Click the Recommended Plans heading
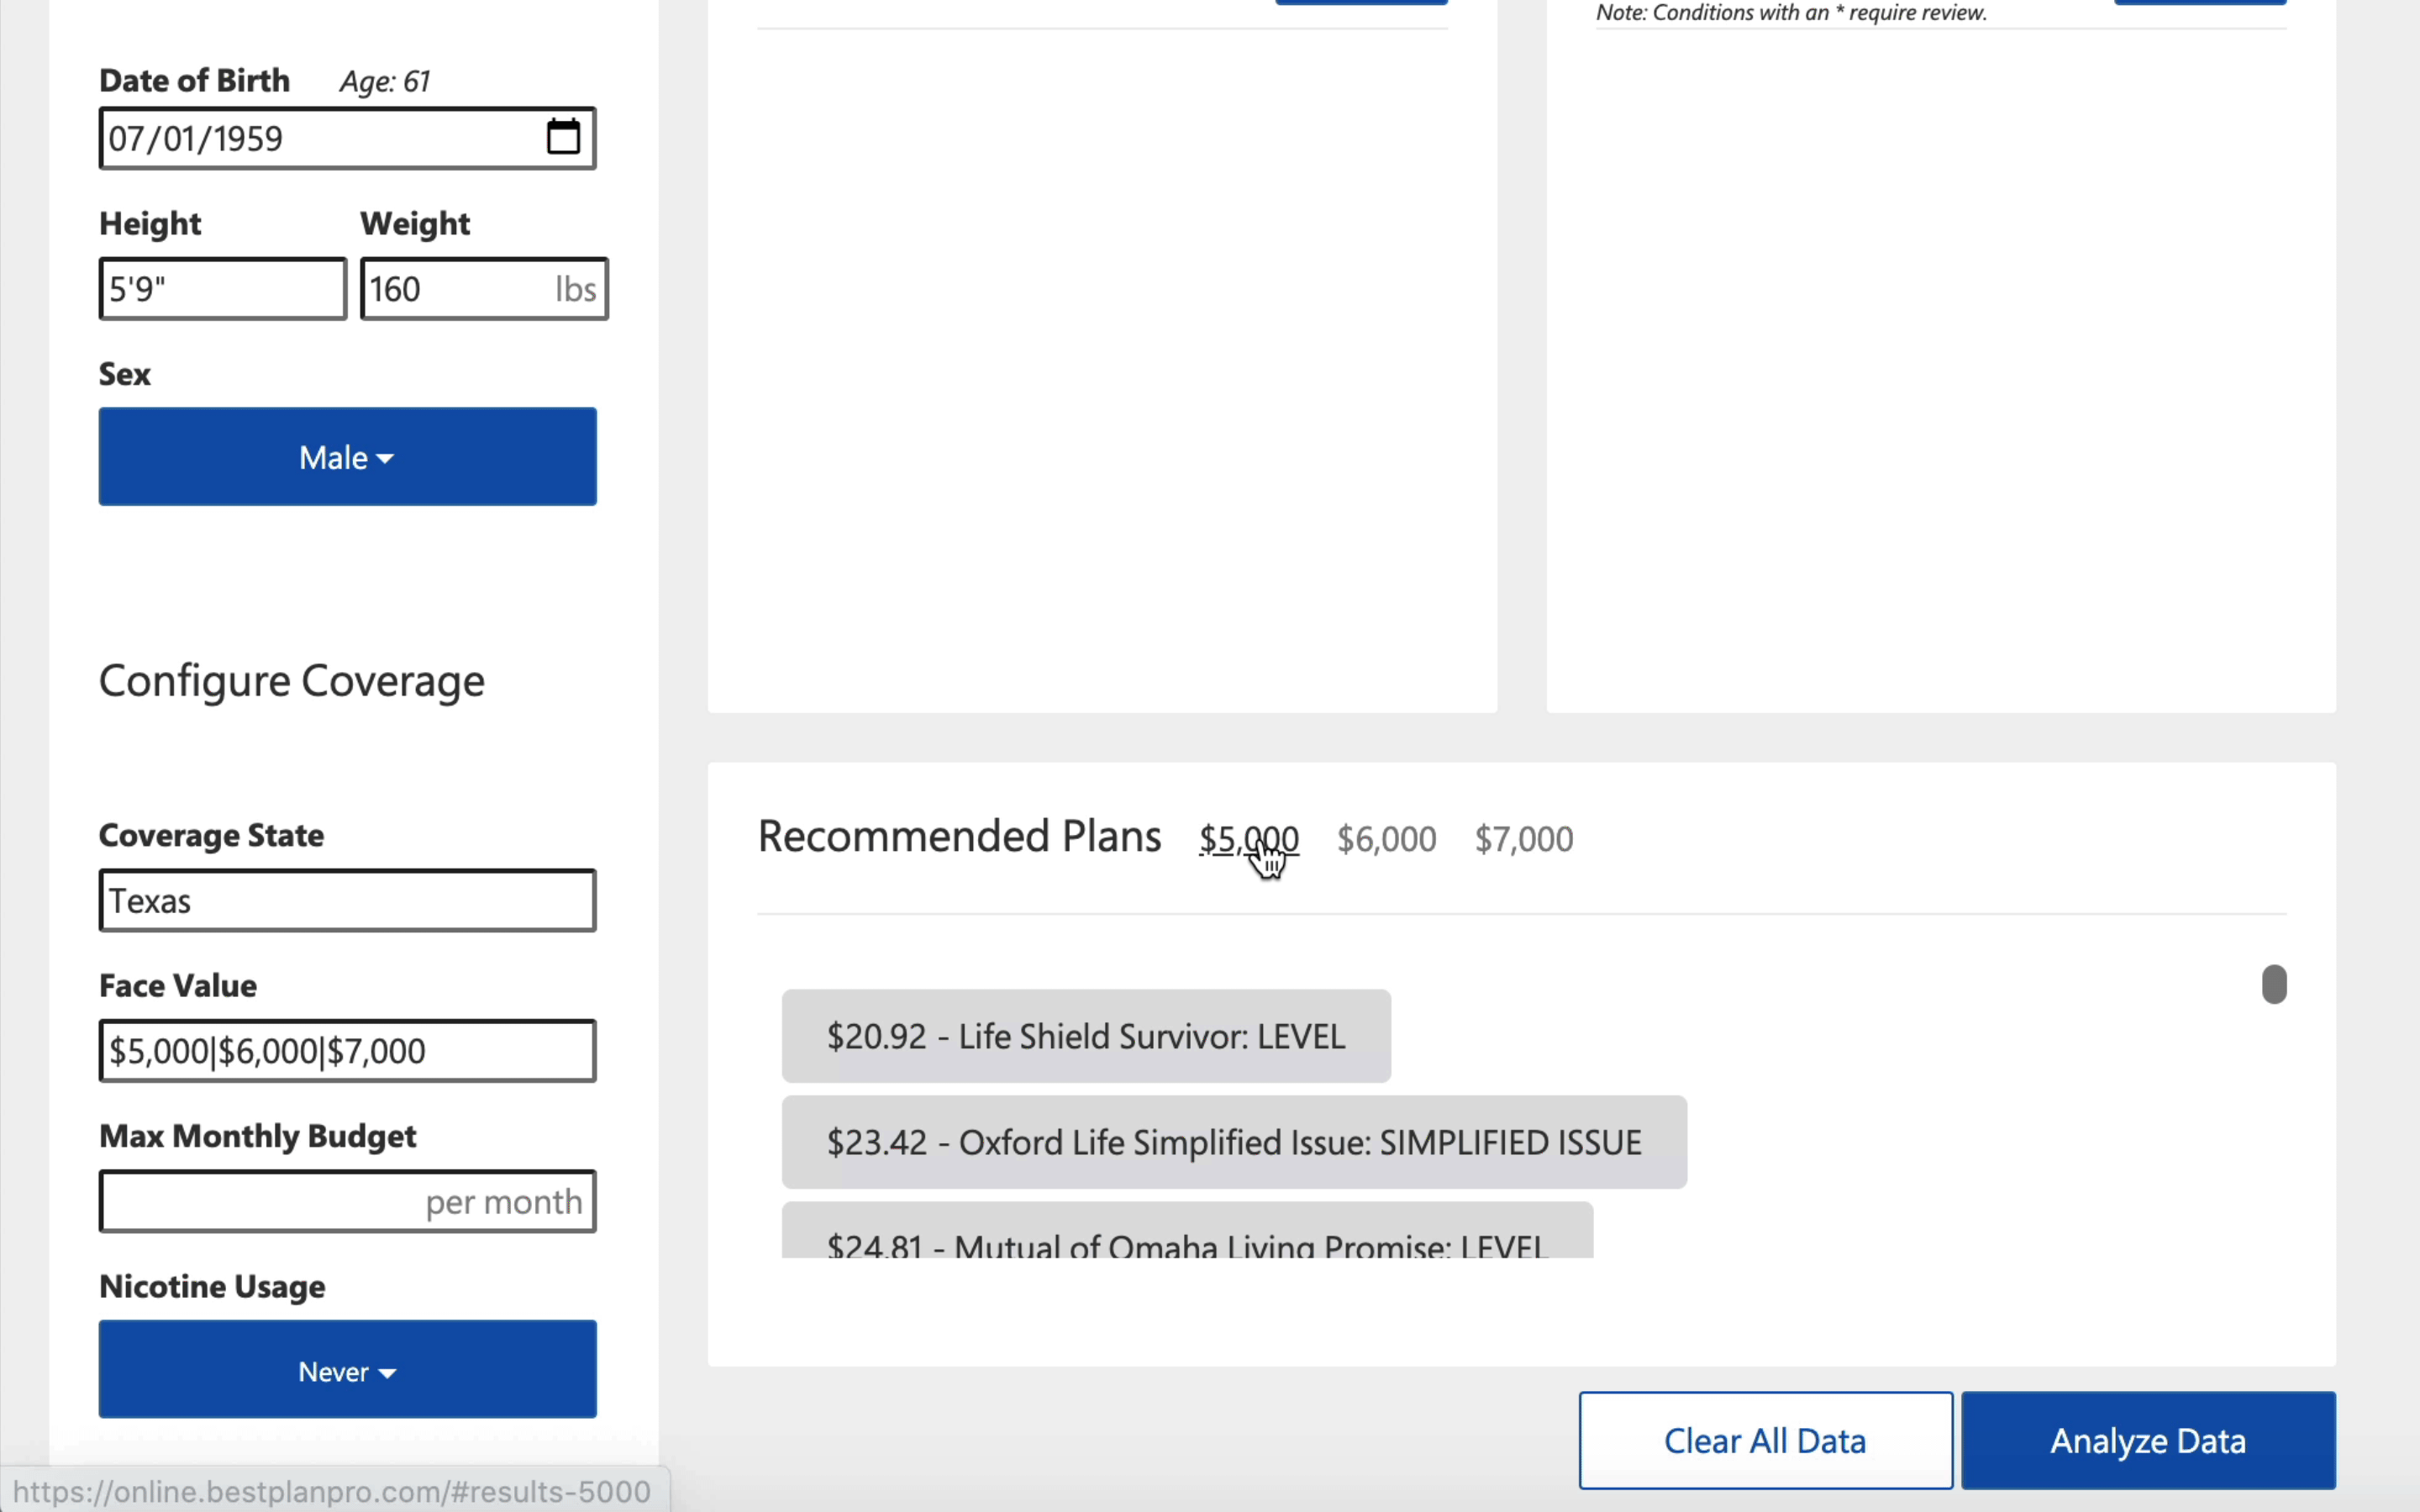 pos(959,836)
